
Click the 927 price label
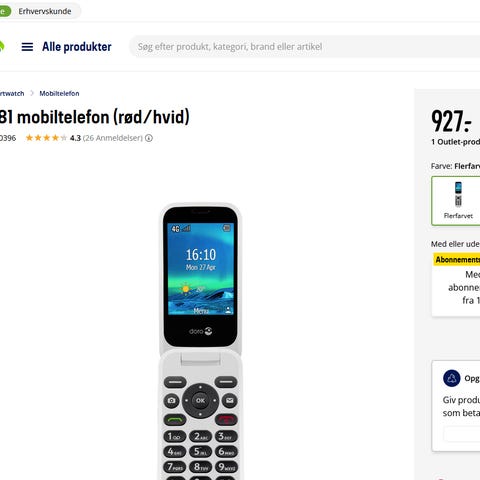tap(451, 121)
